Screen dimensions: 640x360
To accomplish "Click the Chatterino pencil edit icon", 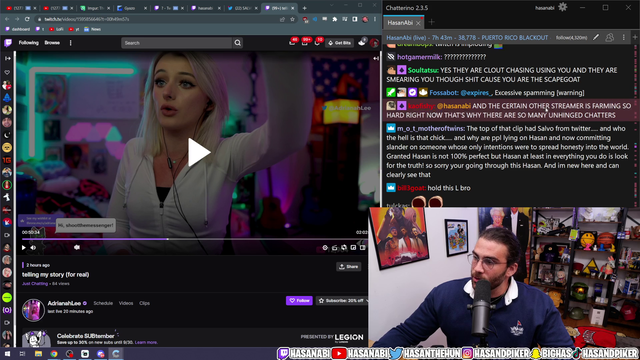I will pos(596,38).
